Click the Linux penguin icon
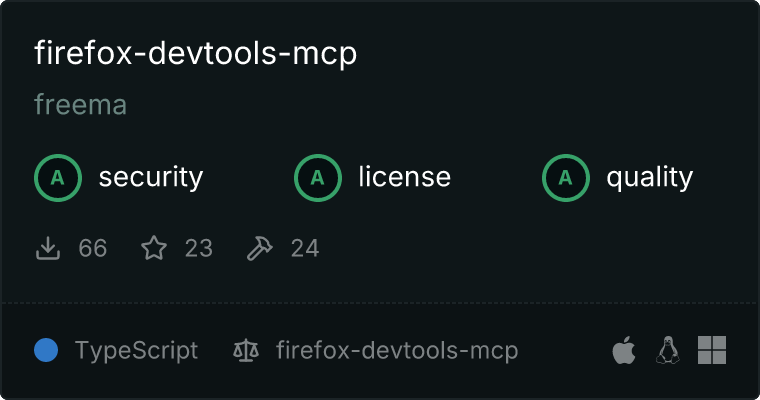 click(668, 350)
